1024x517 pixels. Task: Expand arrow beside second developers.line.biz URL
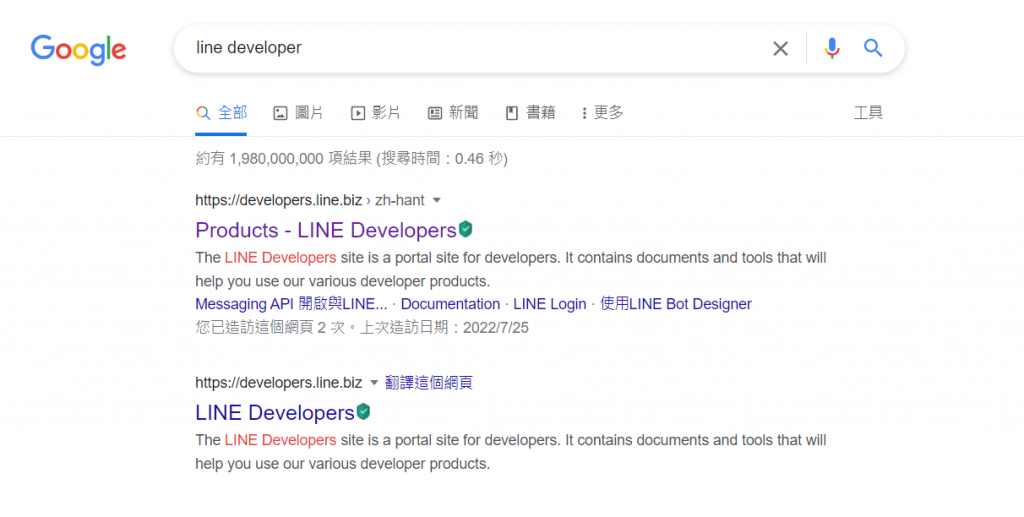point(374,383)
